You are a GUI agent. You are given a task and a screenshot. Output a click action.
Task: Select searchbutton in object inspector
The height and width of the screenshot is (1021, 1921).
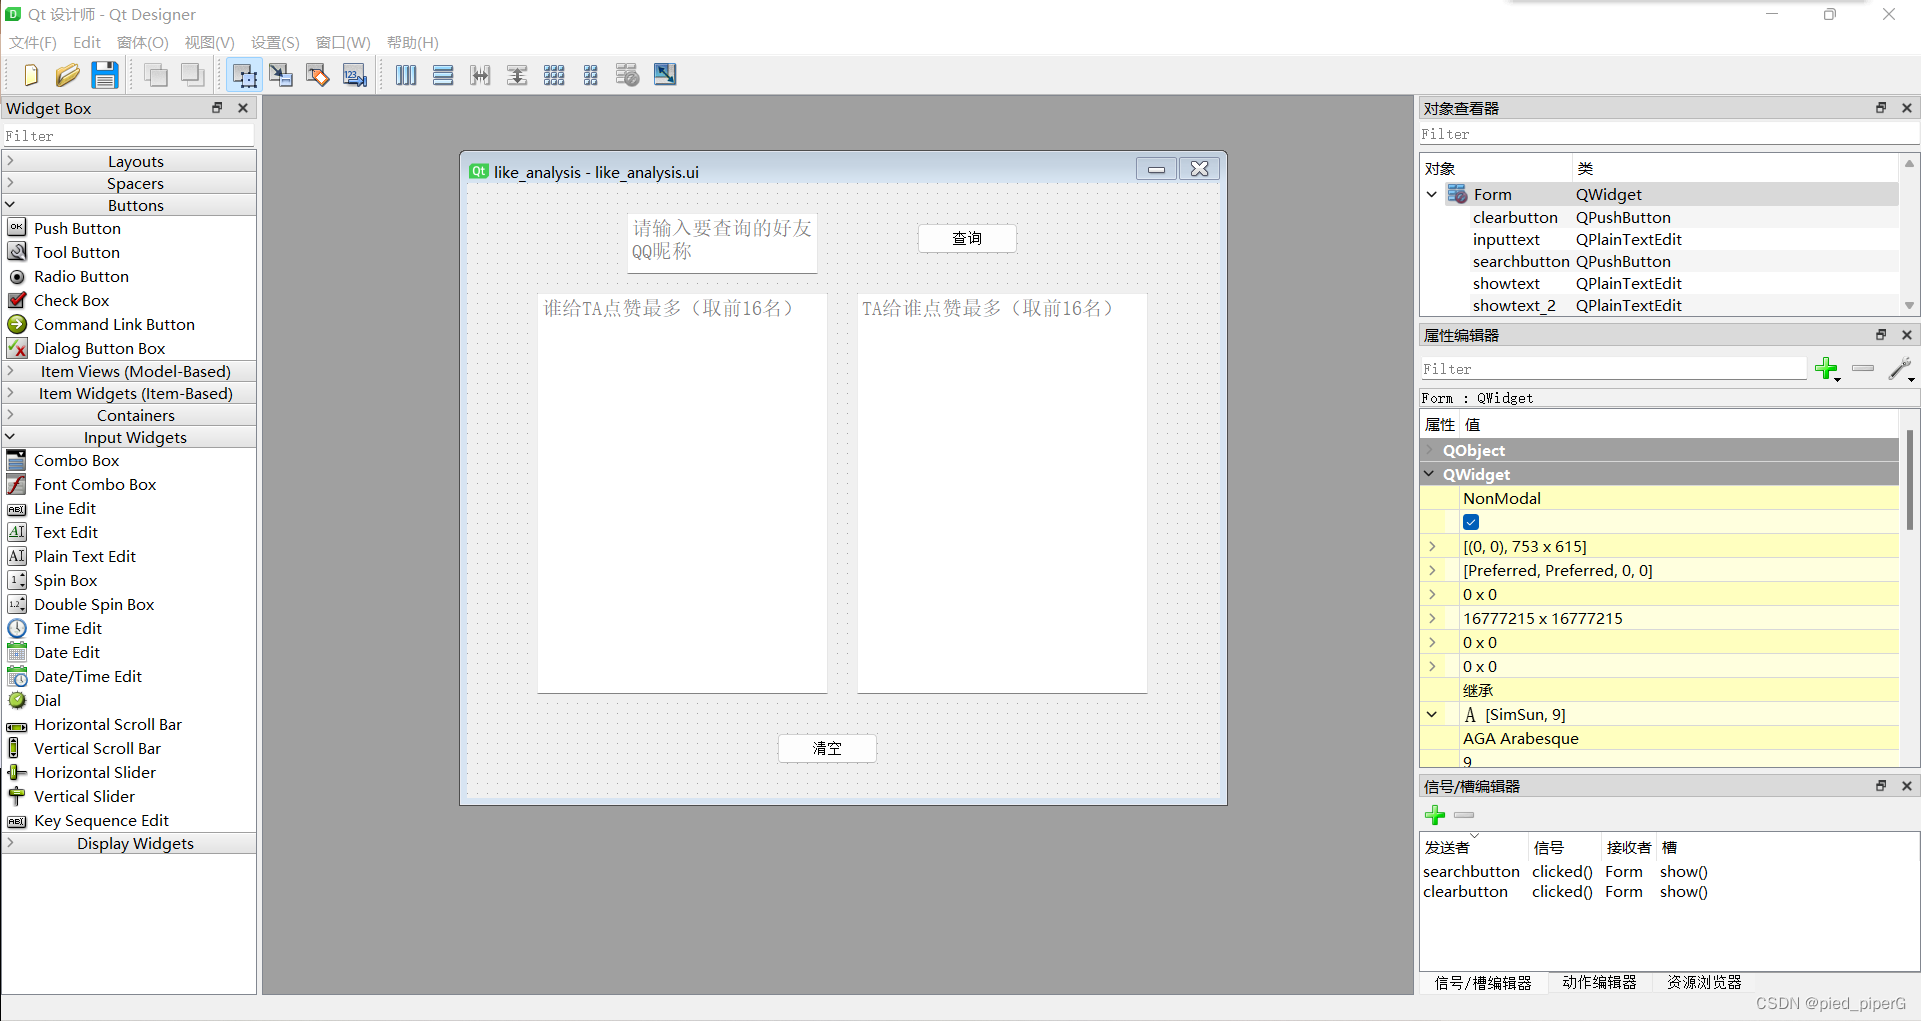(1520, 261)
